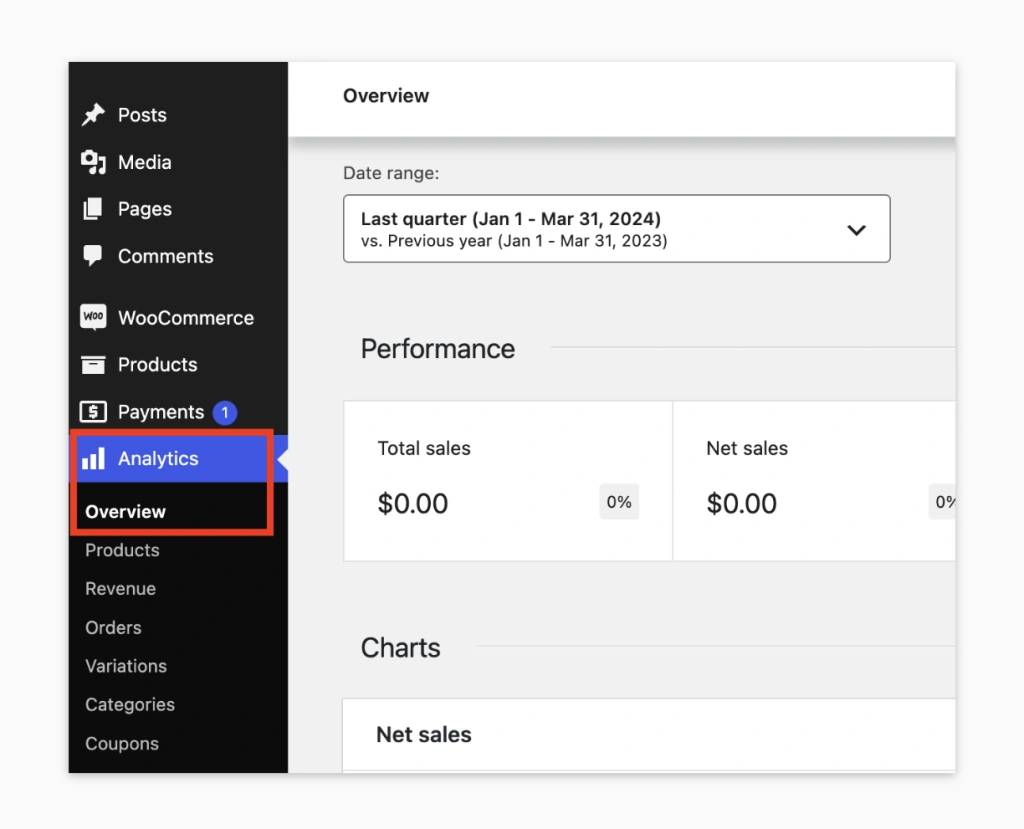Viewport: 1024px width, 829px height.
Task: Navigate to the Variations report
Action: pos(125,666)
